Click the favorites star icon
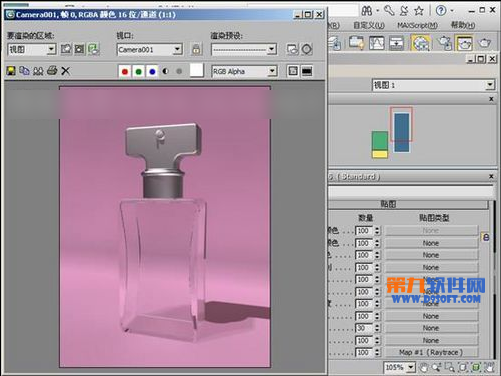This screenshot has width=501, height=376. coord(419,11)
